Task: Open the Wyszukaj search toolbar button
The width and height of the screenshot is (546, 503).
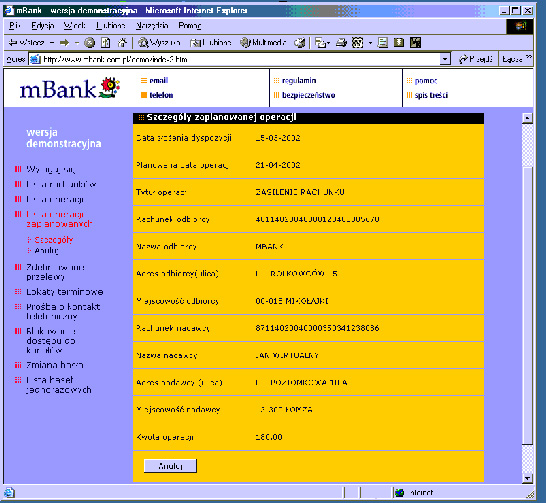Action: pos(159,43)
